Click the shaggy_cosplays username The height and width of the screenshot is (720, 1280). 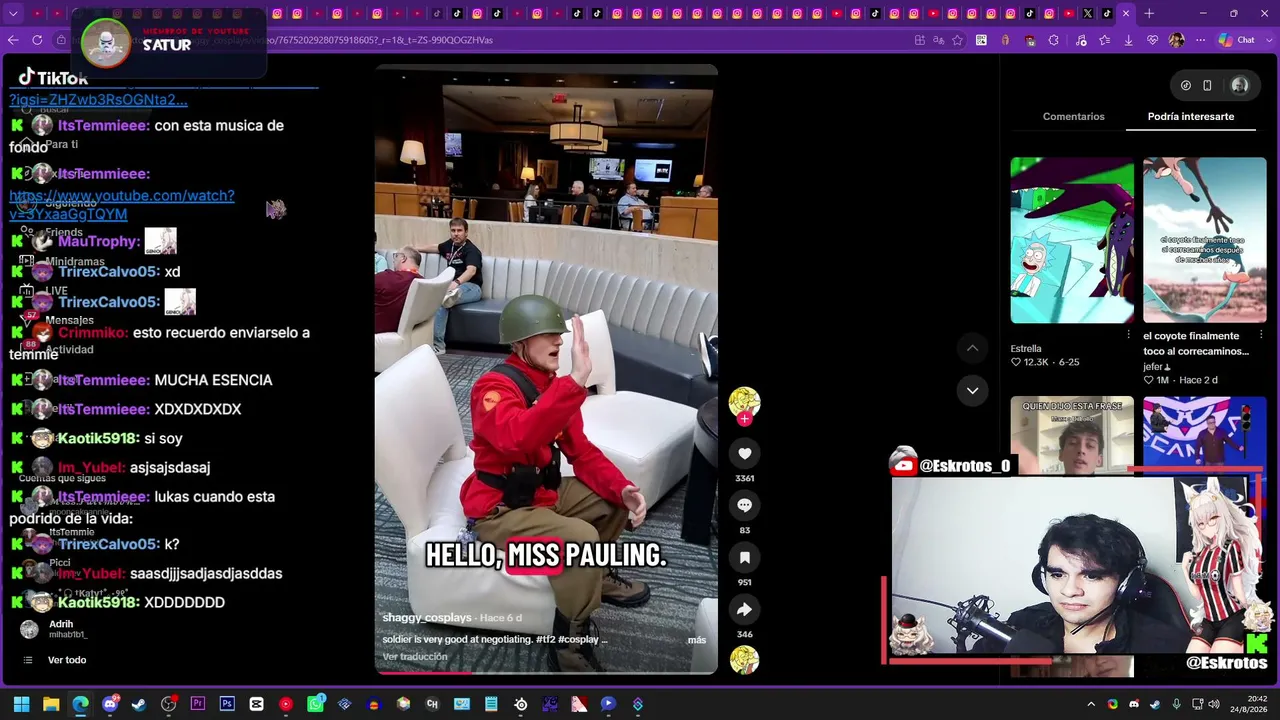[426, 618]
